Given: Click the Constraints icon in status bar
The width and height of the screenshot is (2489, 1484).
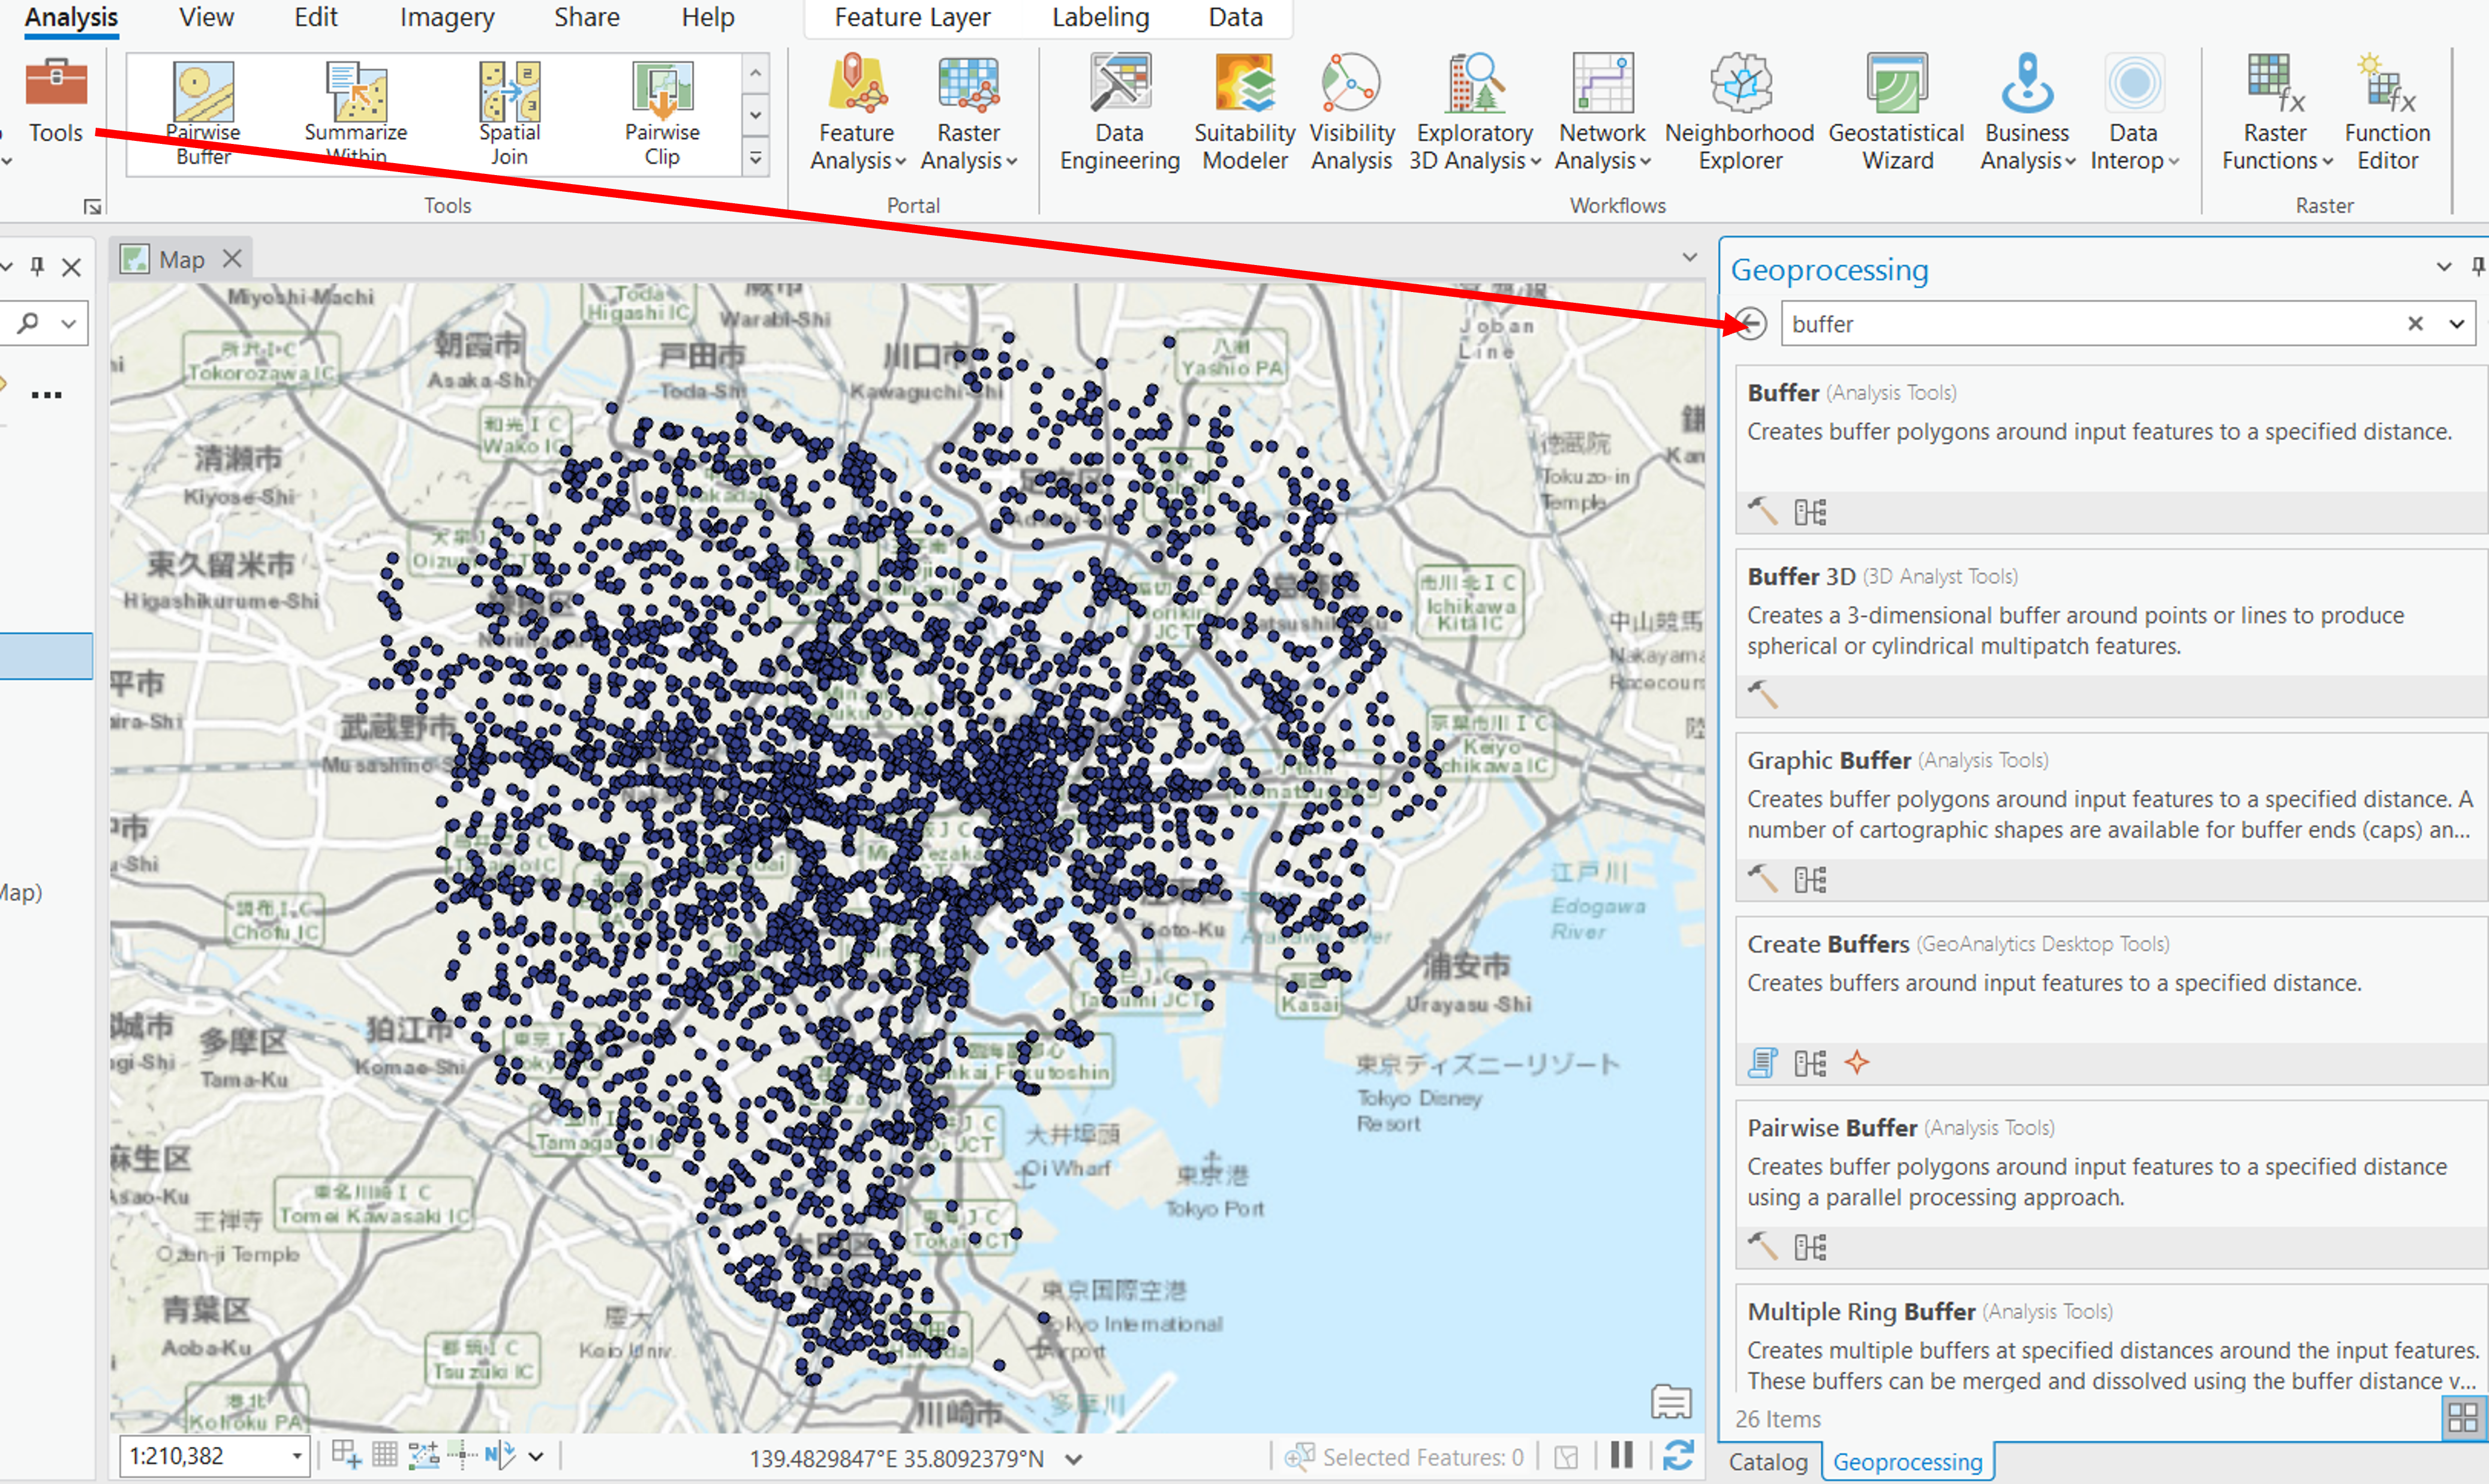Looking at the screenshot, I should pos(424,1455).
